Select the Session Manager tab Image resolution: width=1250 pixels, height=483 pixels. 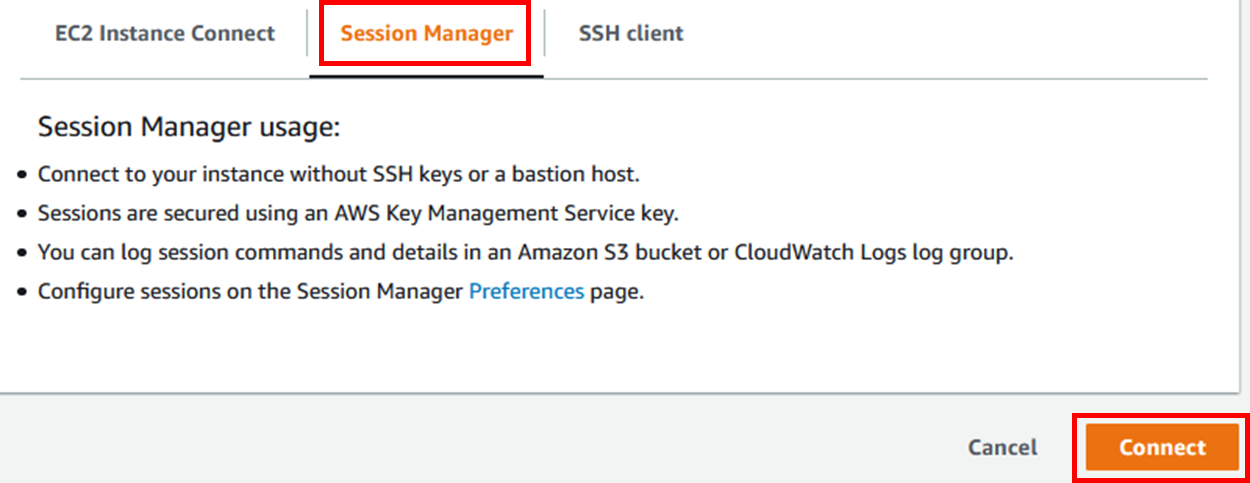426,33
